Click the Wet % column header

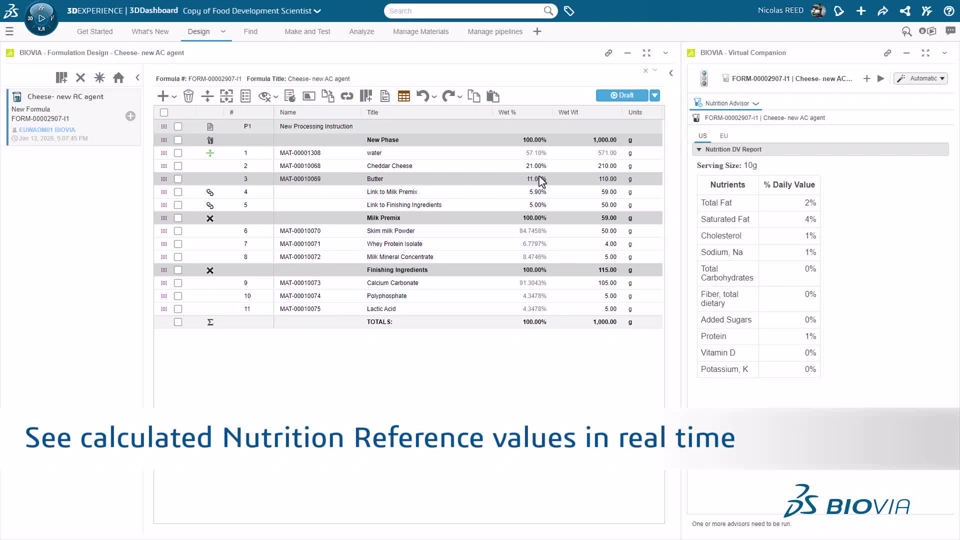(x=507, y=113)
